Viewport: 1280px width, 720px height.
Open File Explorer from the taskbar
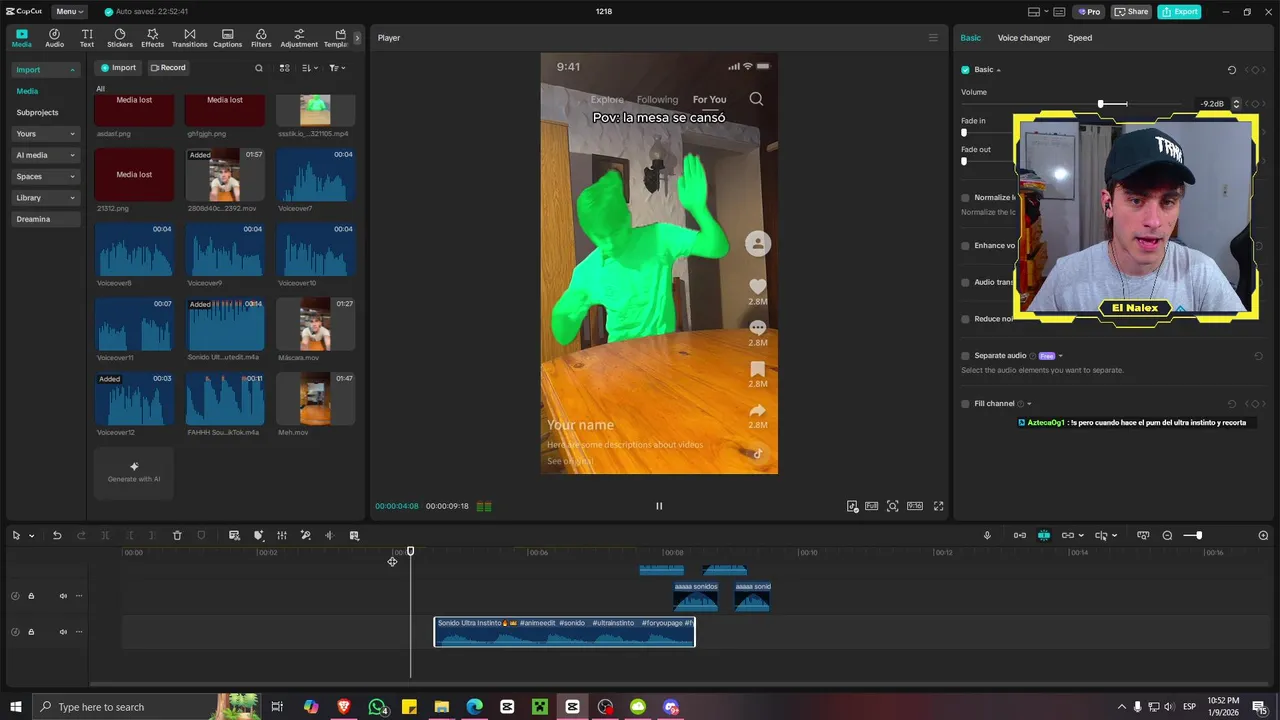tap(441, 707)
